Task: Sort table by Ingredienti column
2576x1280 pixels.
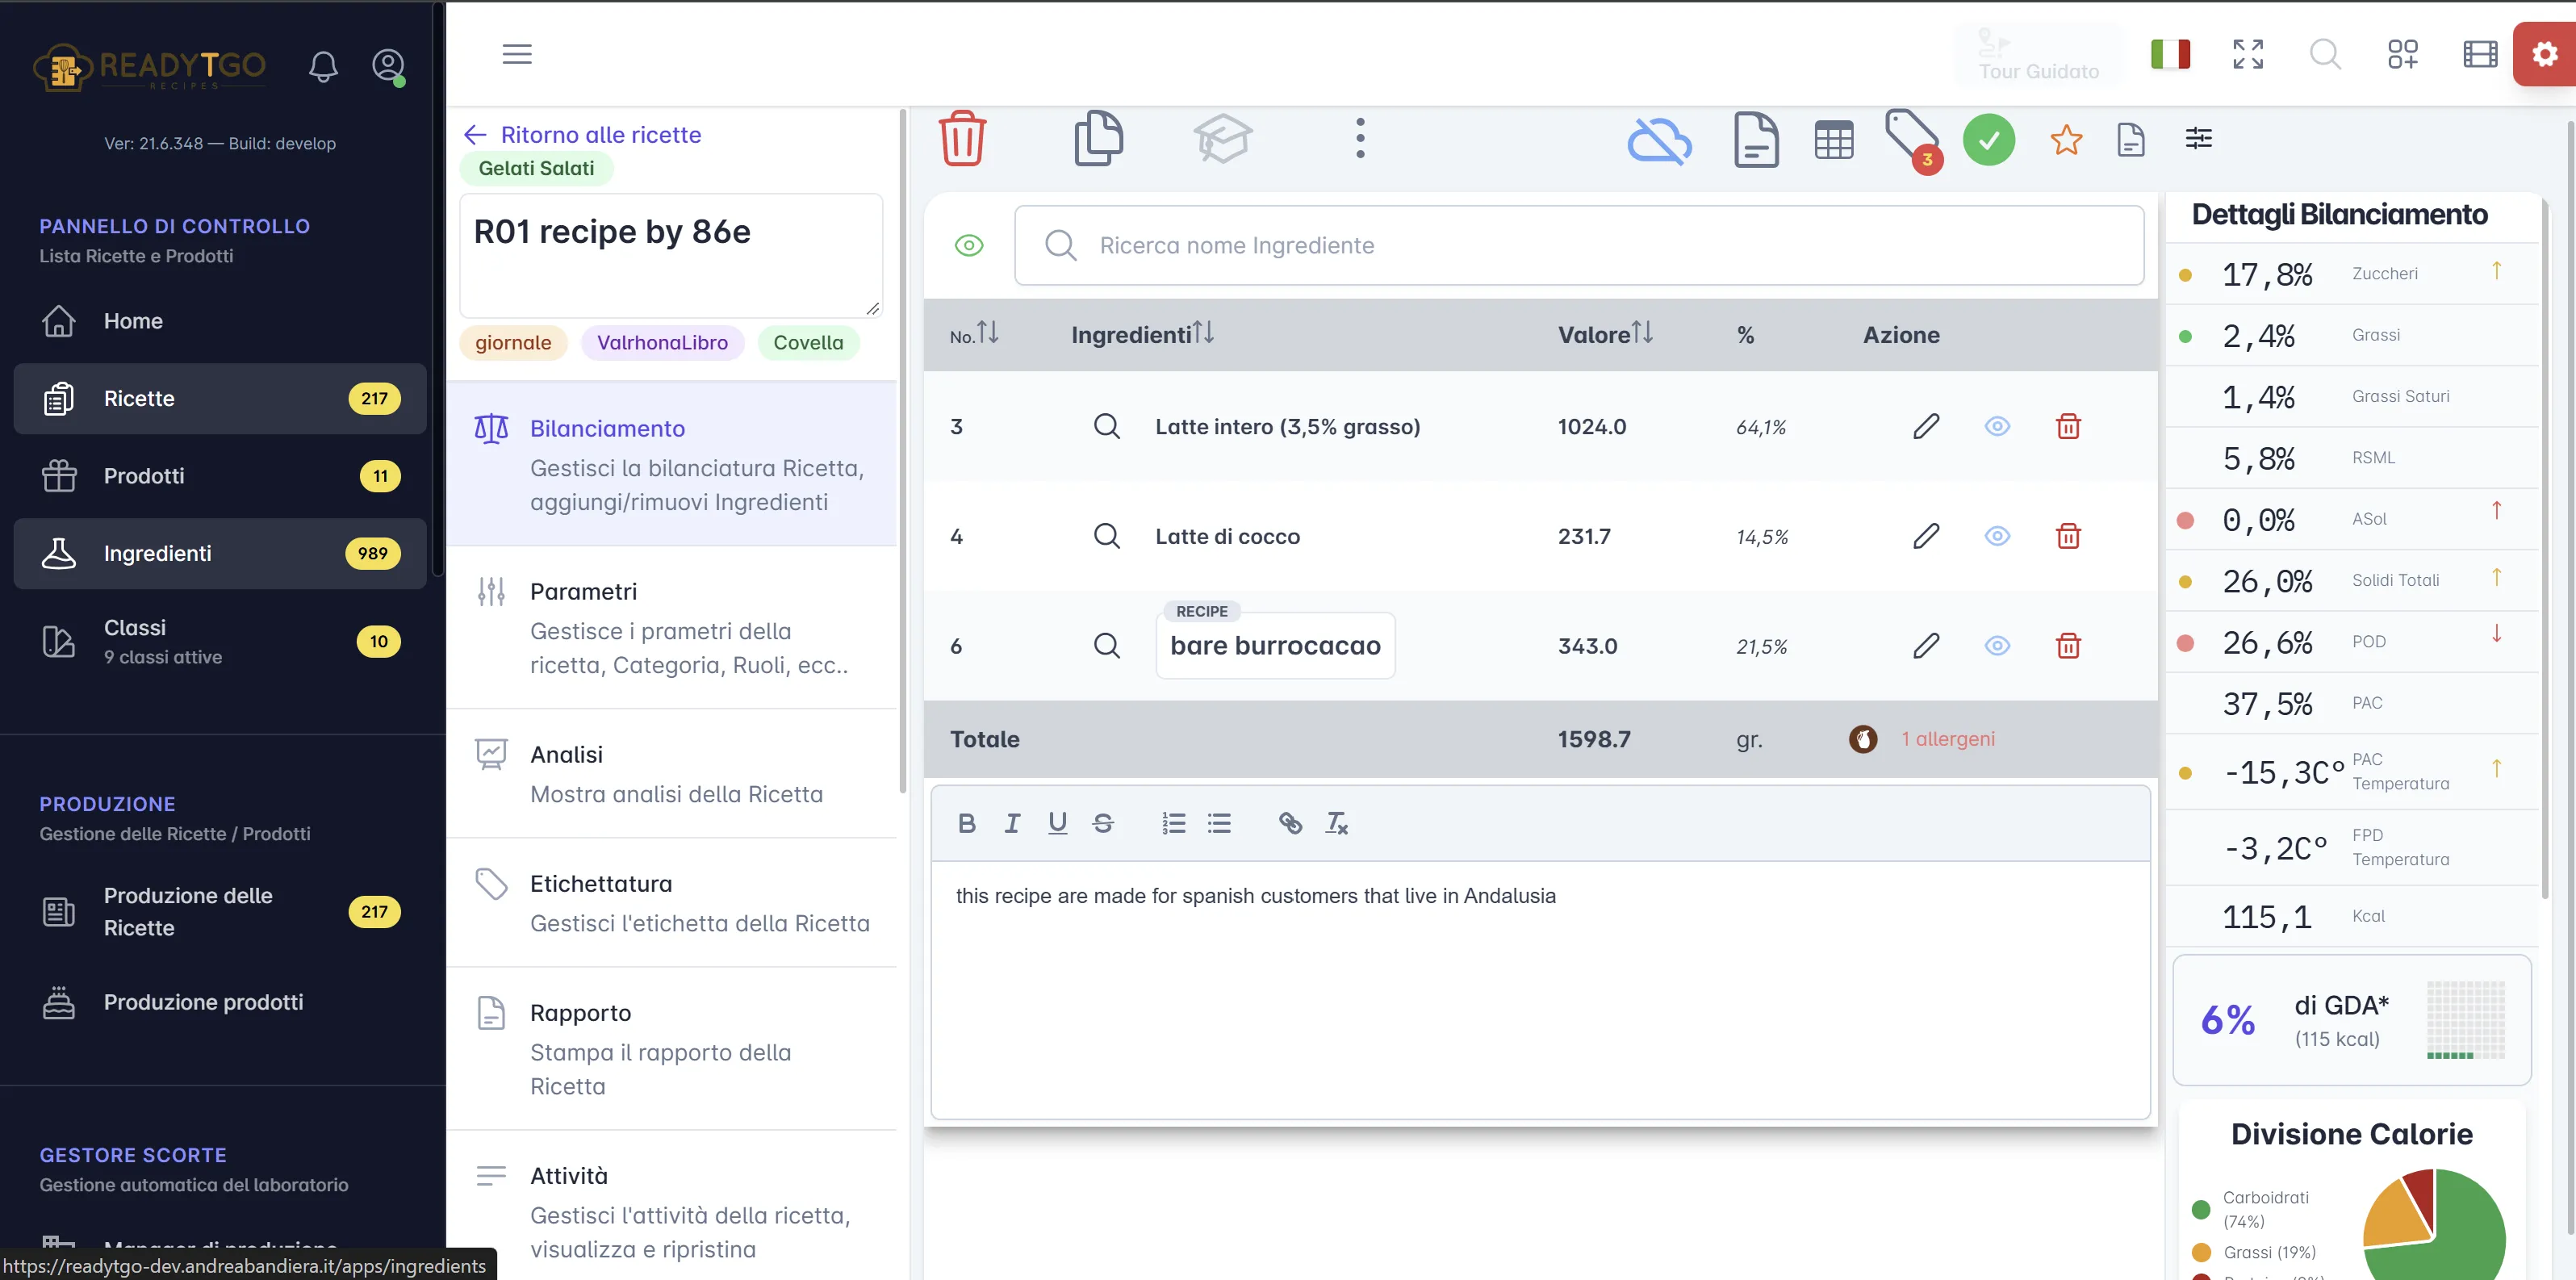Action: (1203, 333)
